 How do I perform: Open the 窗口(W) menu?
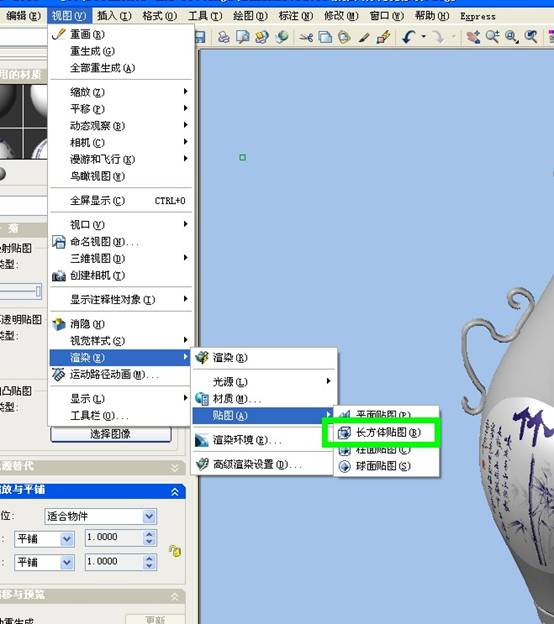[386, 16]
